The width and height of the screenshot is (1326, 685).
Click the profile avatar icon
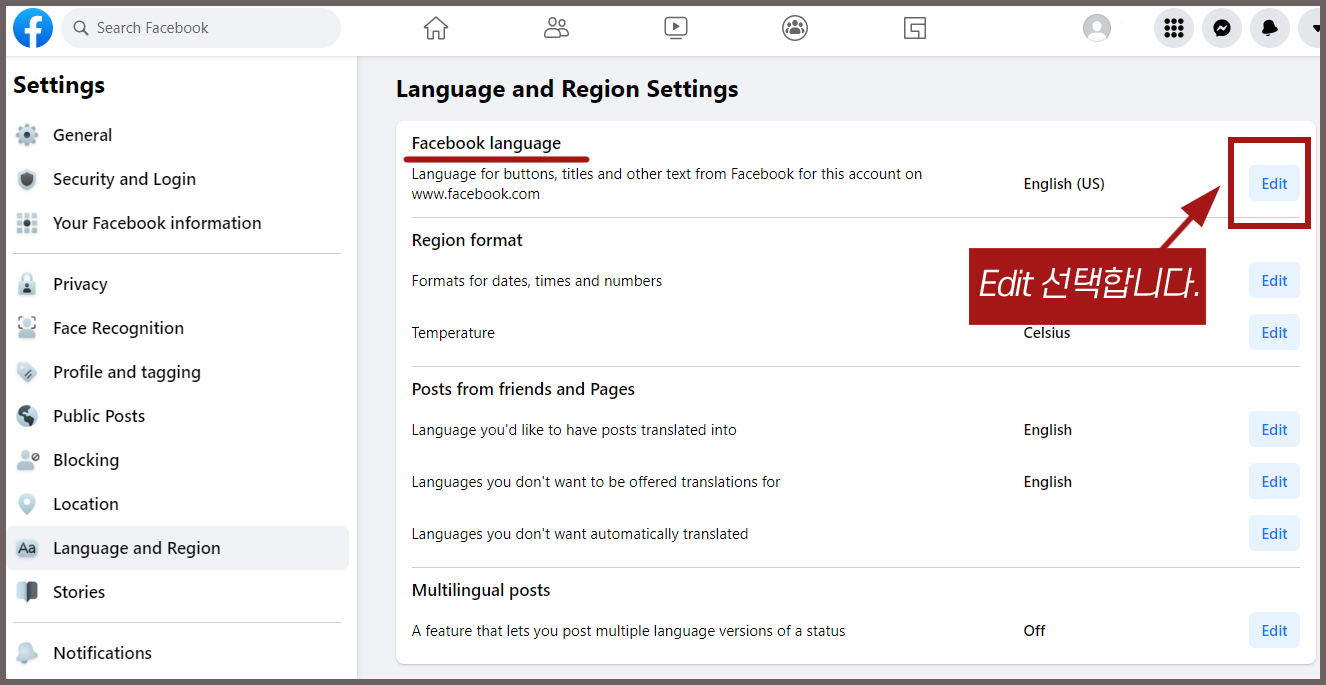pyautogui.click(x=1097, y=28)
